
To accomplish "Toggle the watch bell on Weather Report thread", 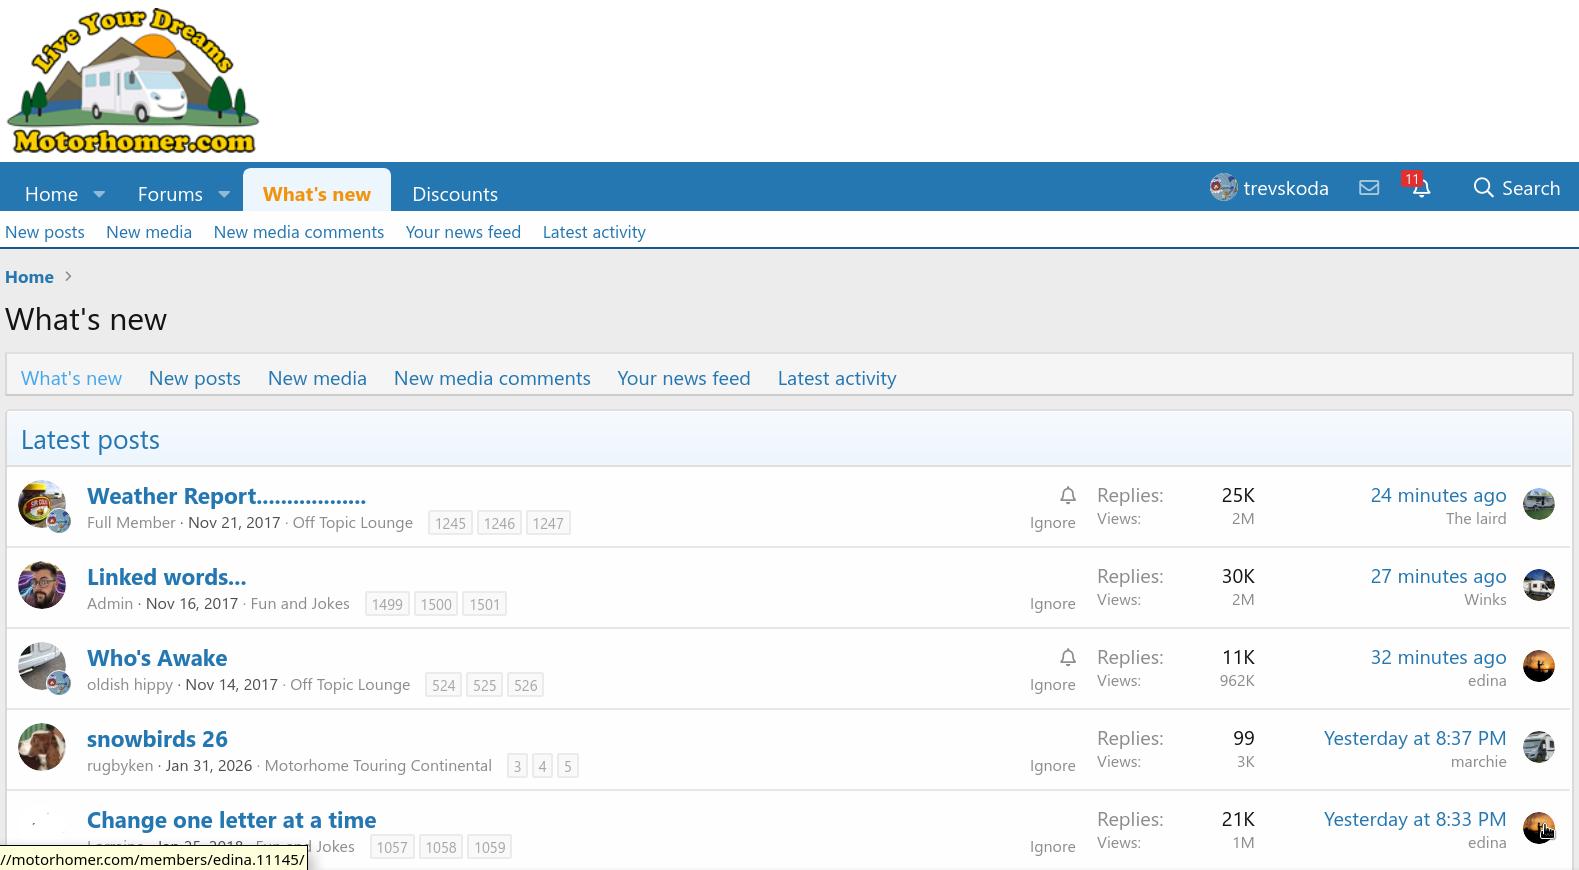I will coord(1067,495).
